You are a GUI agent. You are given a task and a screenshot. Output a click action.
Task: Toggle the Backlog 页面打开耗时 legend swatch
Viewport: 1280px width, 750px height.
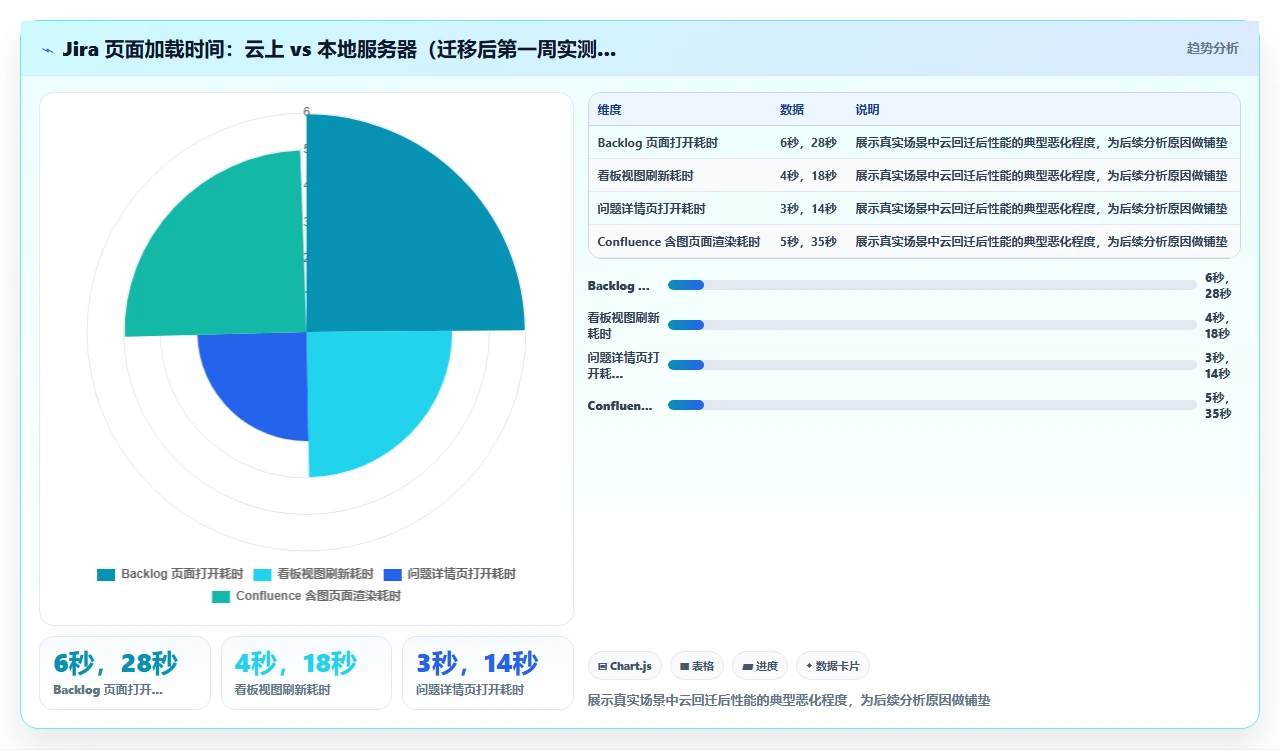tap(106, 574)
